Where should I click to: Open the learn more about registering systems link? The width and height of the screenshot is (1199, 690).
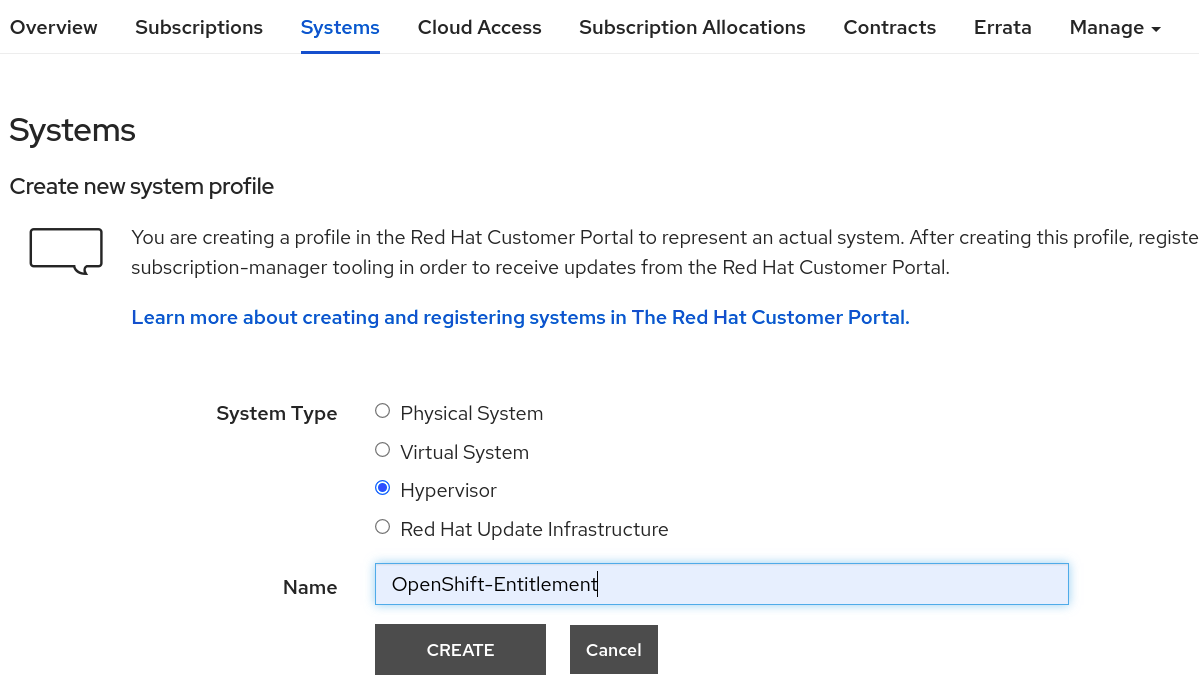[520, 317]
